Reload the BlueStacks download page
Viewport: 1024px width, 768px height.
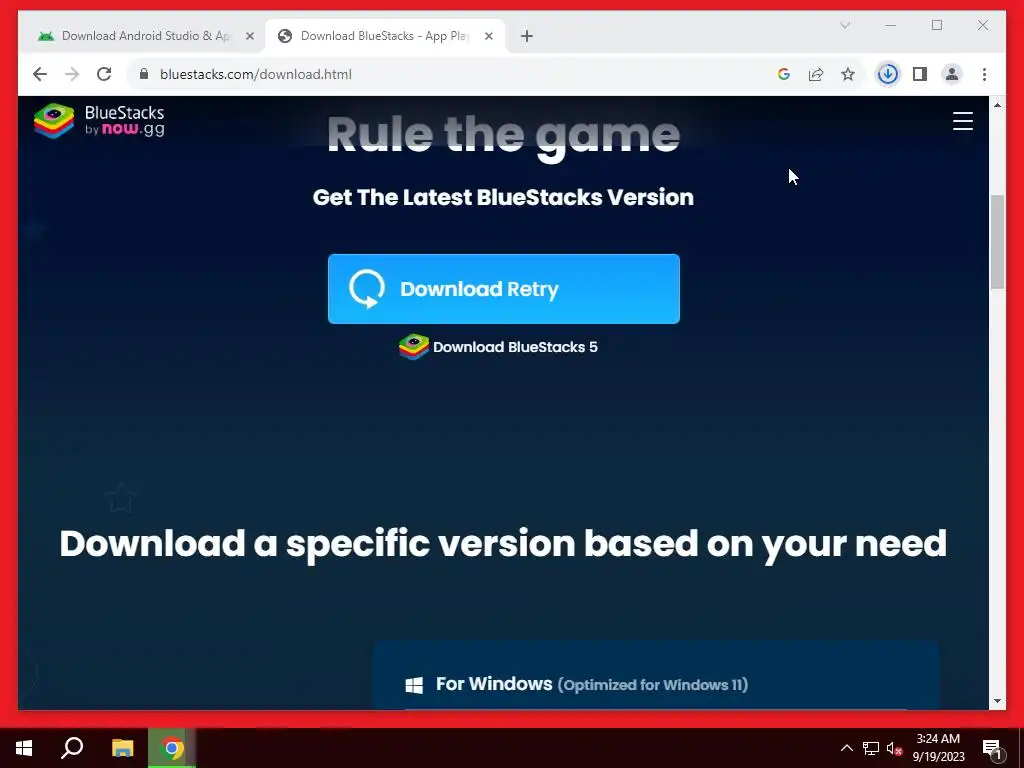click(x=104, y=74)
